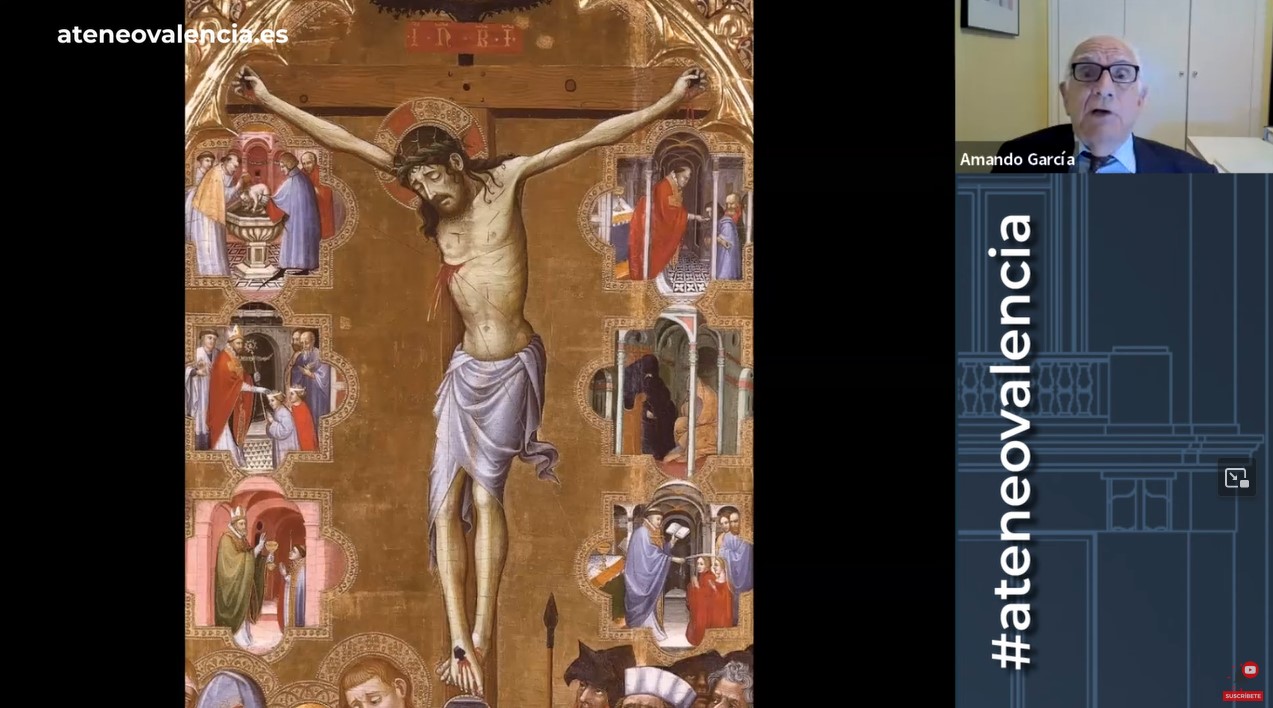This screenshot has width=1273, height=708.
Task: Click the picture-in-picture icon
Action: tap(1236, 478)
